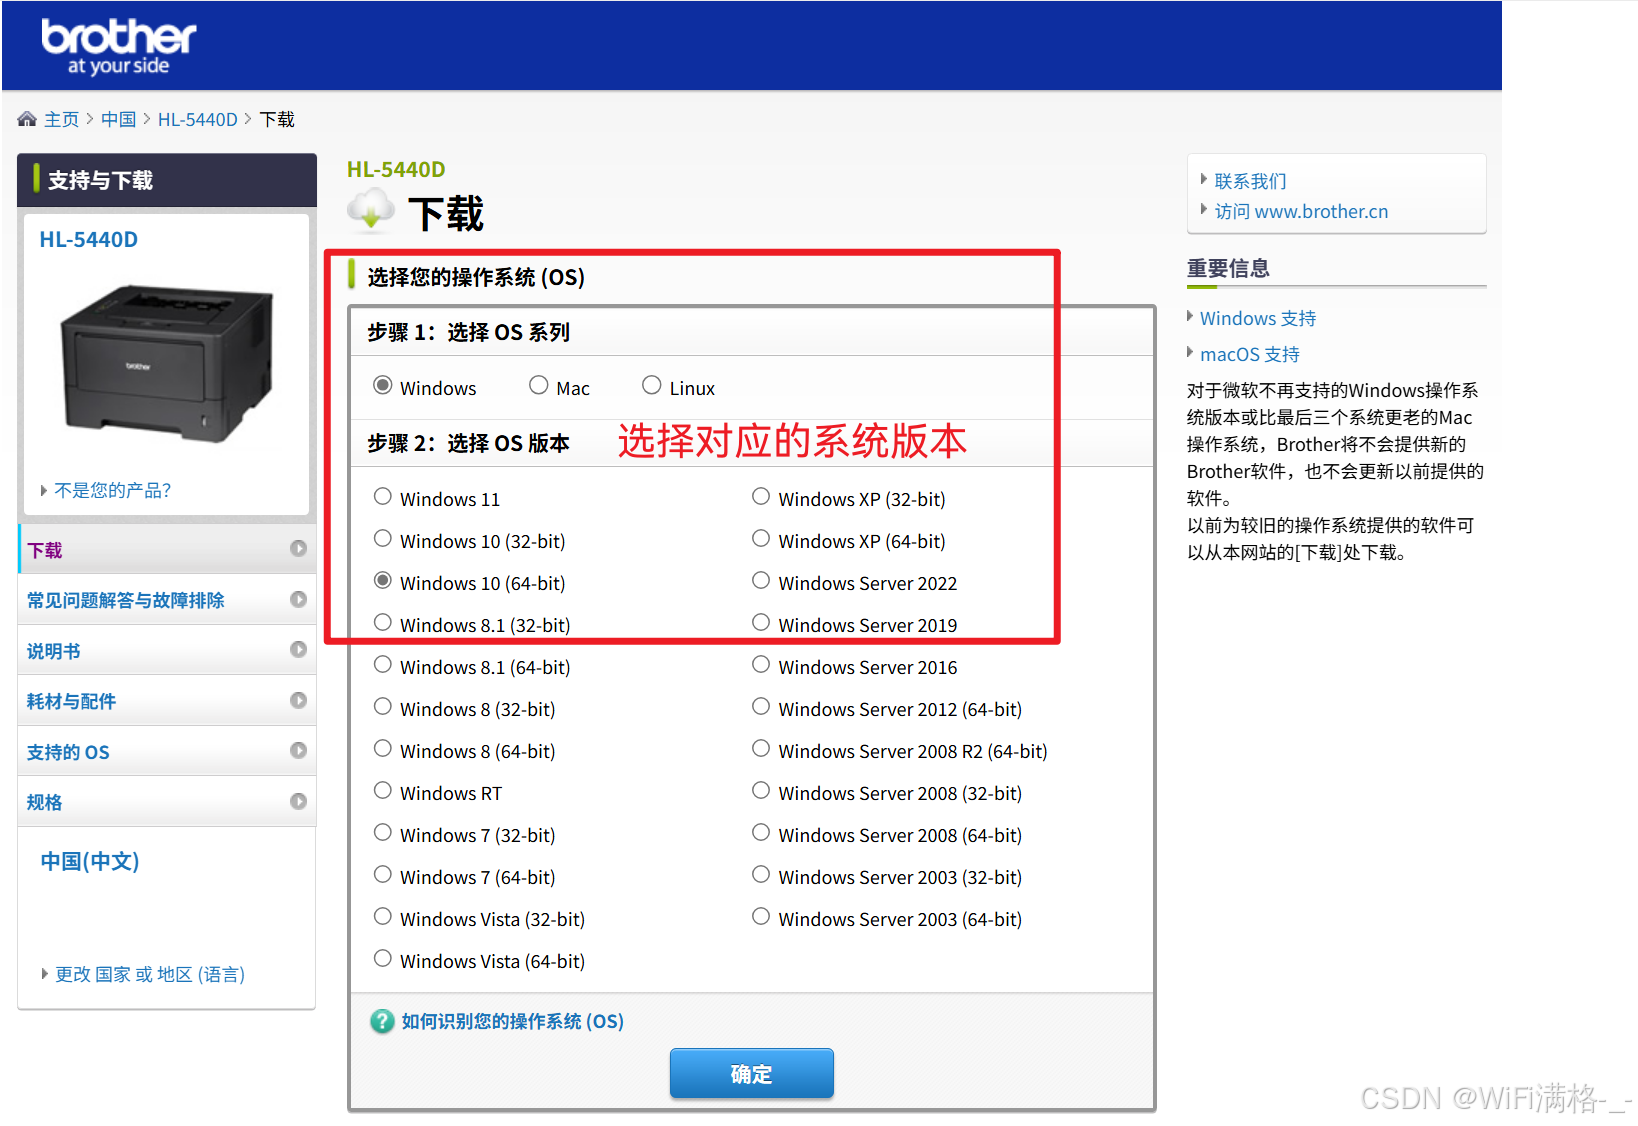Open the 耗材与配件 sidebar item
1638x1126 pixels.
(167, 701)
